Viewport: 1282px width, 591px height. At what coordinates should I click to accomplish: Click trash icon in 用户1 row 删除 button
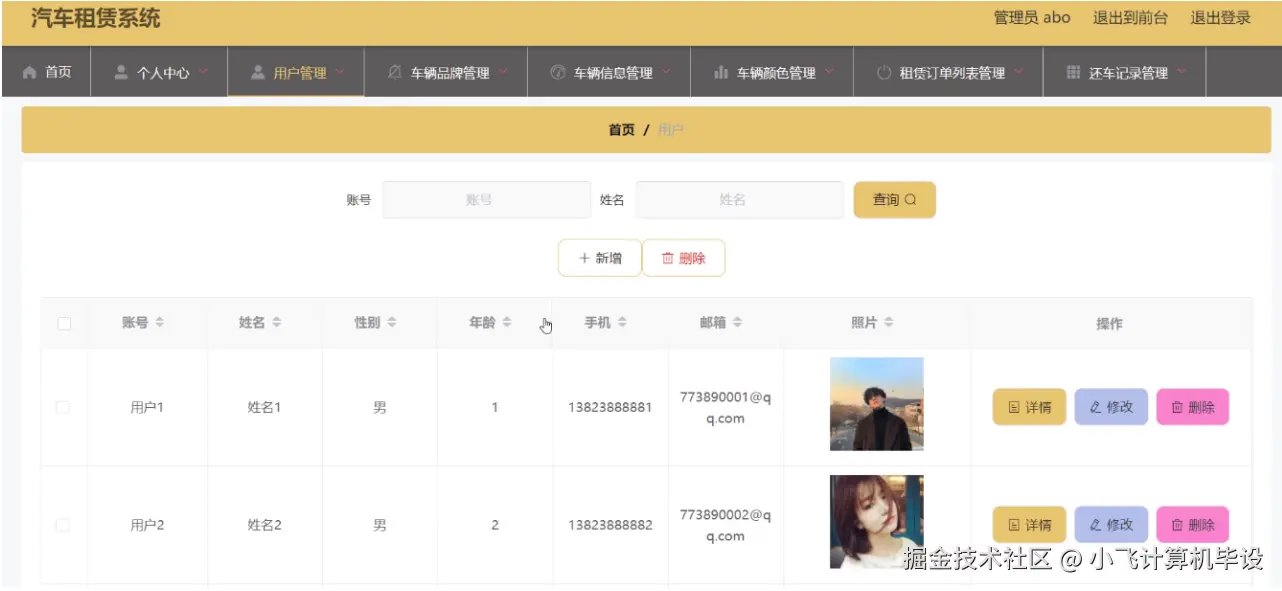tap(1177, 408)
